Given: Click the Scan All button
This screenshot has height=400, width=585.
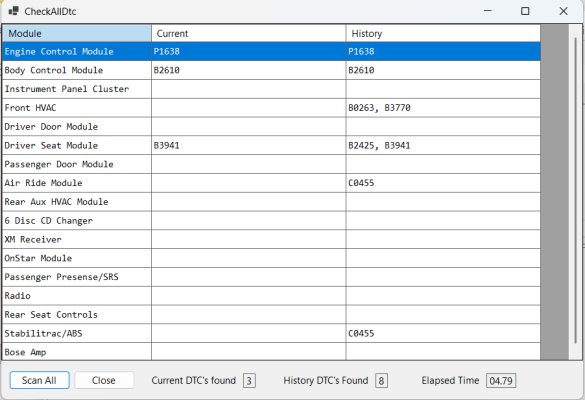Looking at the screenshot, I should (x=39, y=380).
